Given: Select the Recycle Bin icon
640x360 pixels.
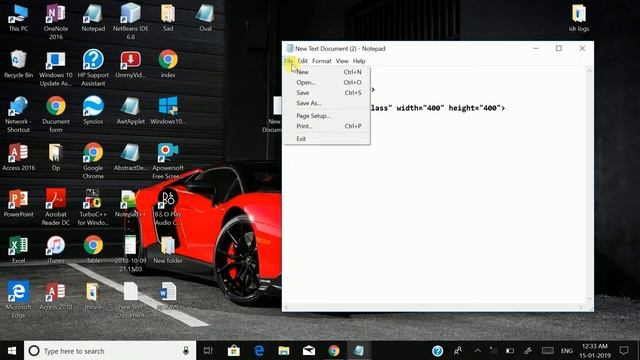Looking at the screenshot, I should (x=18, y=64).
